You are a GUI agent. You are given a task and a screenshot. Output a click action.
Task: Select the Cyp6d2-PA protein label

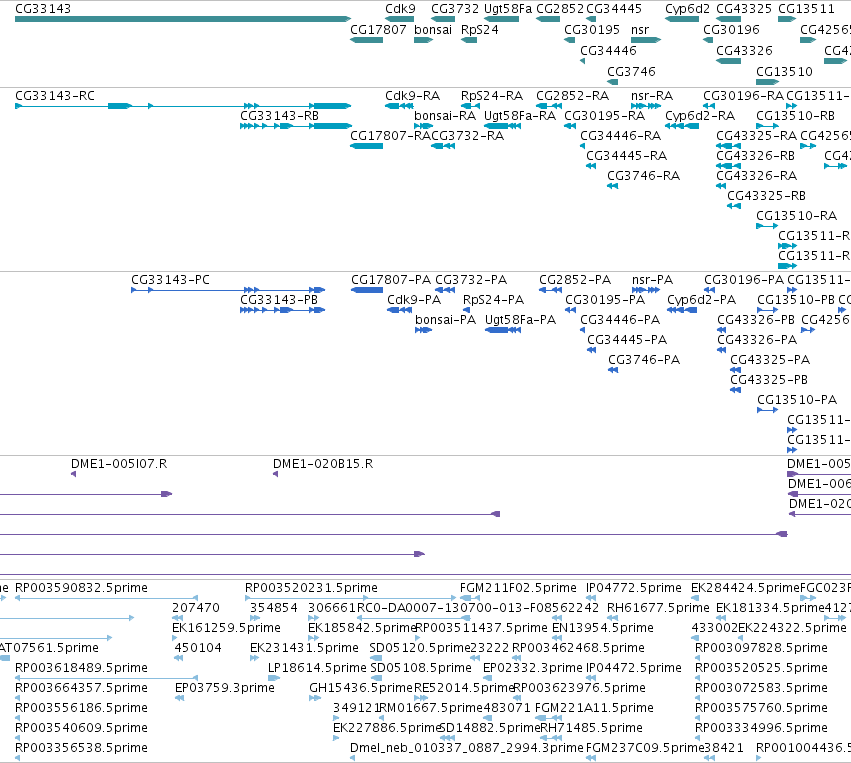click(701, 300)
